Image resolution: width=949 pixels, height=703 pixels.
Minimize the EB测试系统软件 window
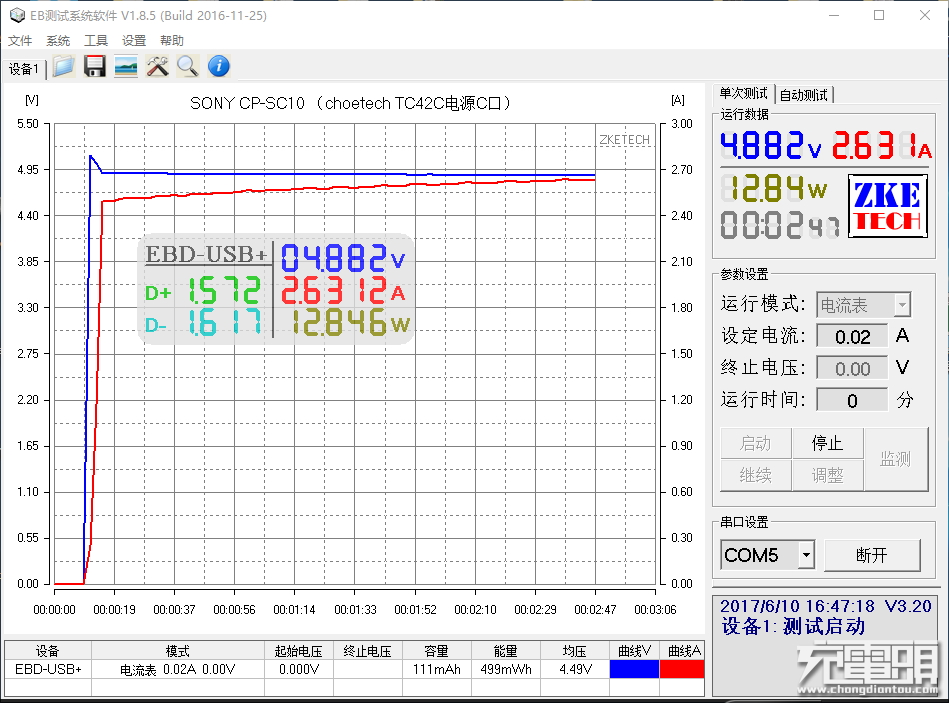click(834, 15)
